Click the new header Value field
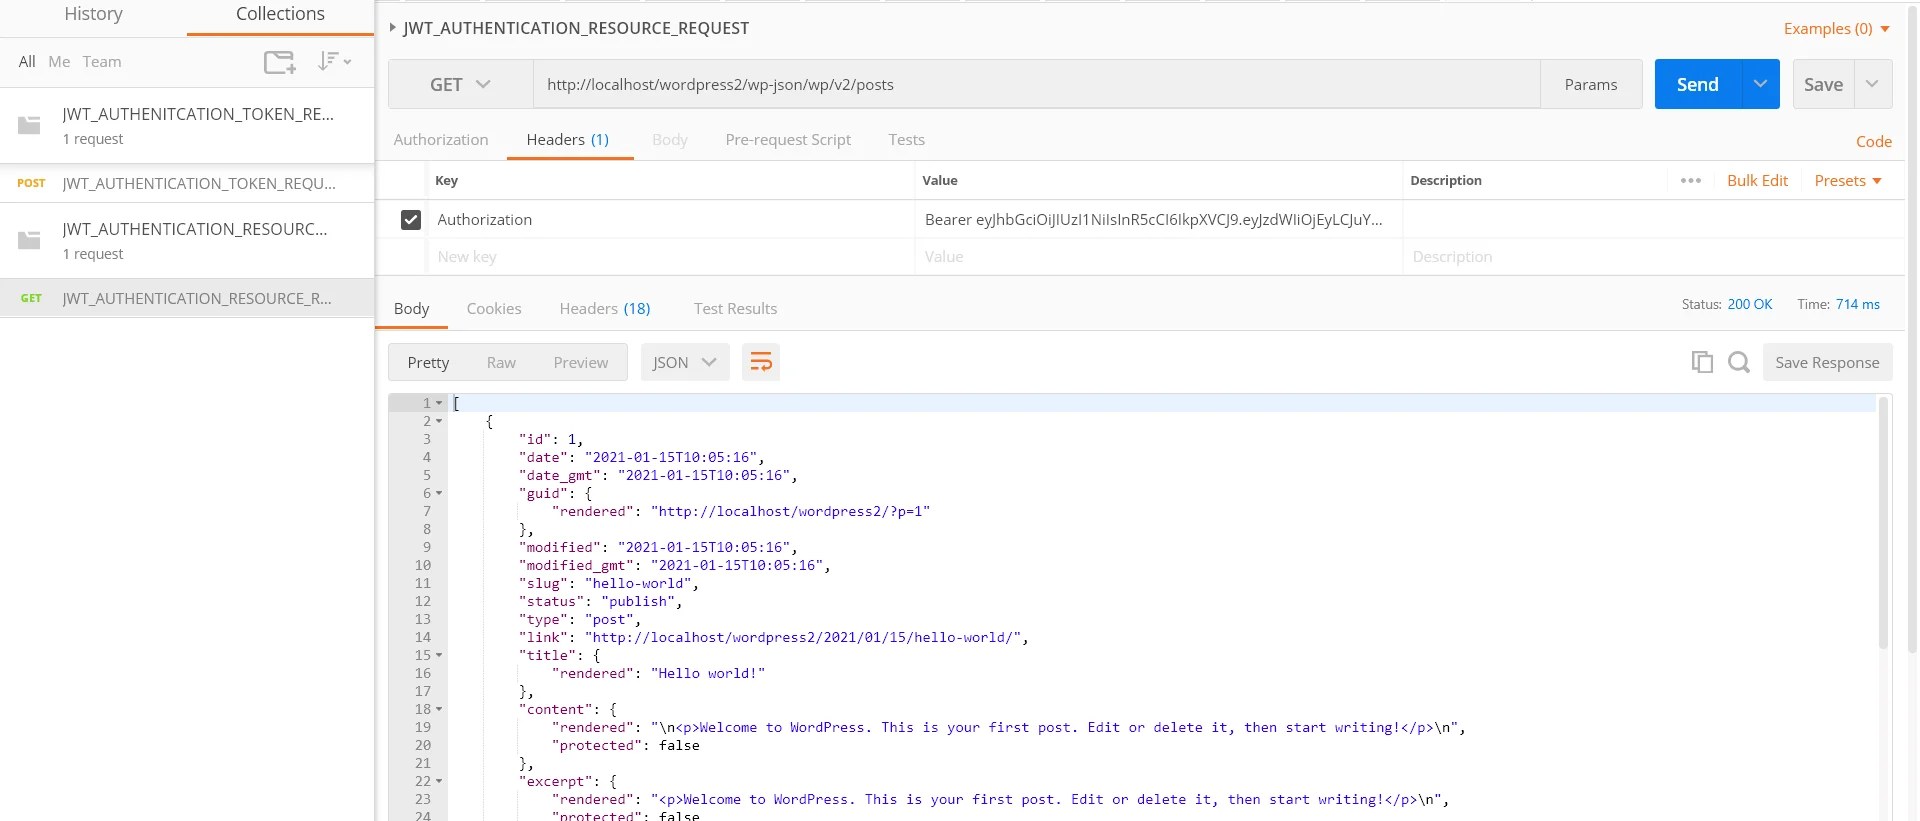 click(x=1159, y=257)
